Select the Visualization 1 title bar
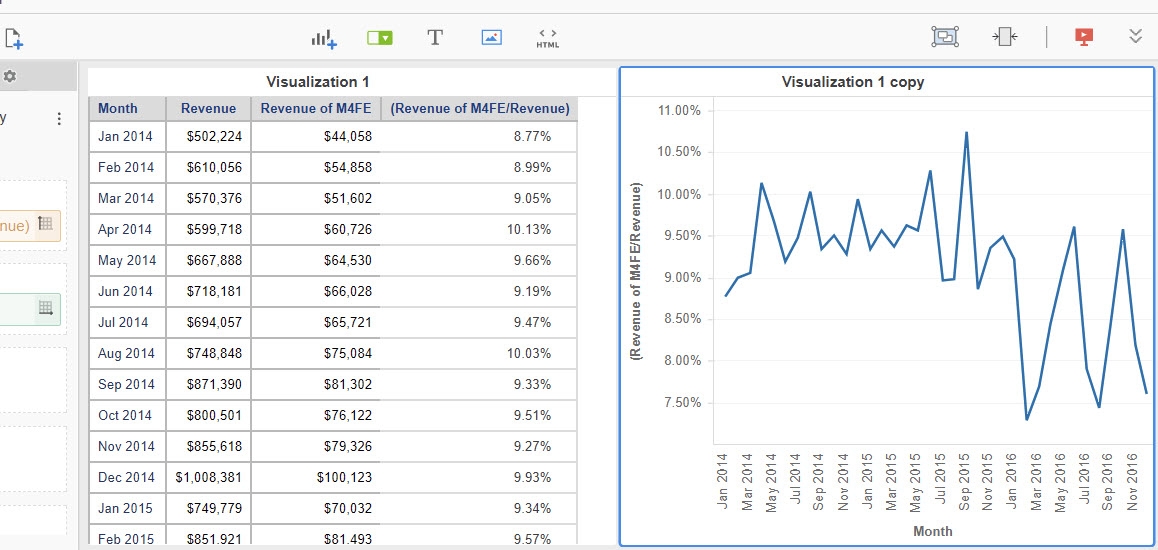 [x=317, y=82]
